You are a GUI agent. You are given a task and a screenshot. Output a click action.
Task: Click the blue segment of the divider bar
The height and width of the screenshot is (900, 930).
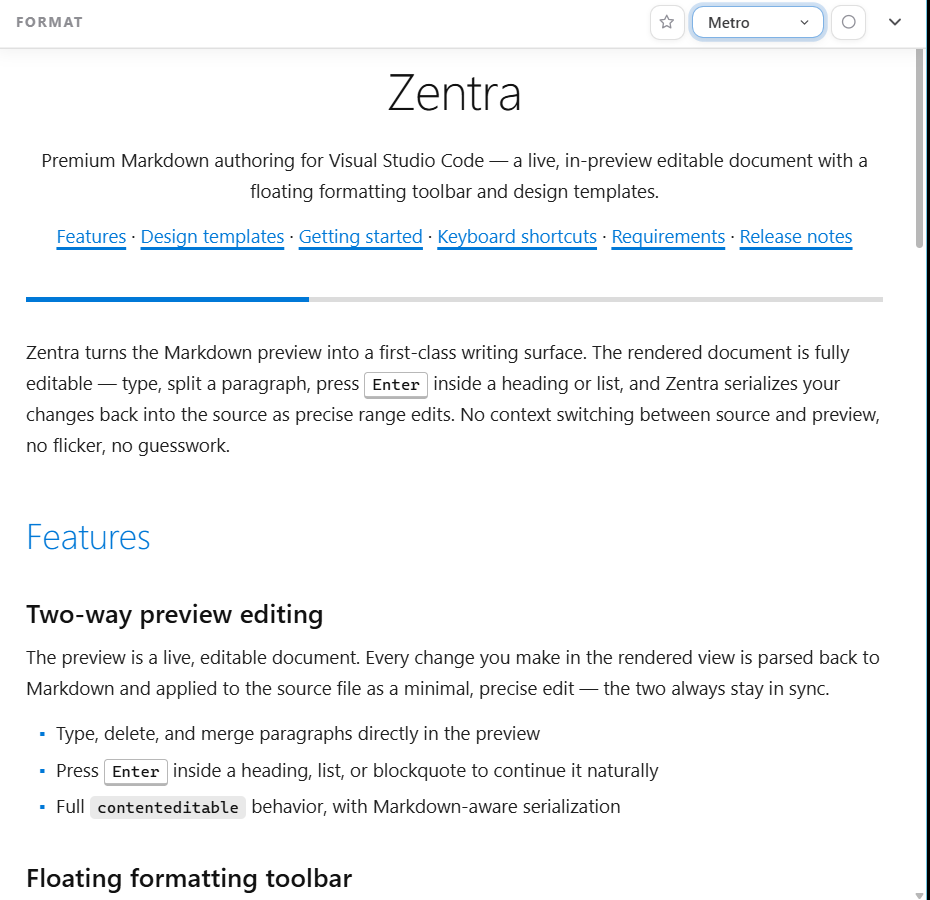click(167, 300)
